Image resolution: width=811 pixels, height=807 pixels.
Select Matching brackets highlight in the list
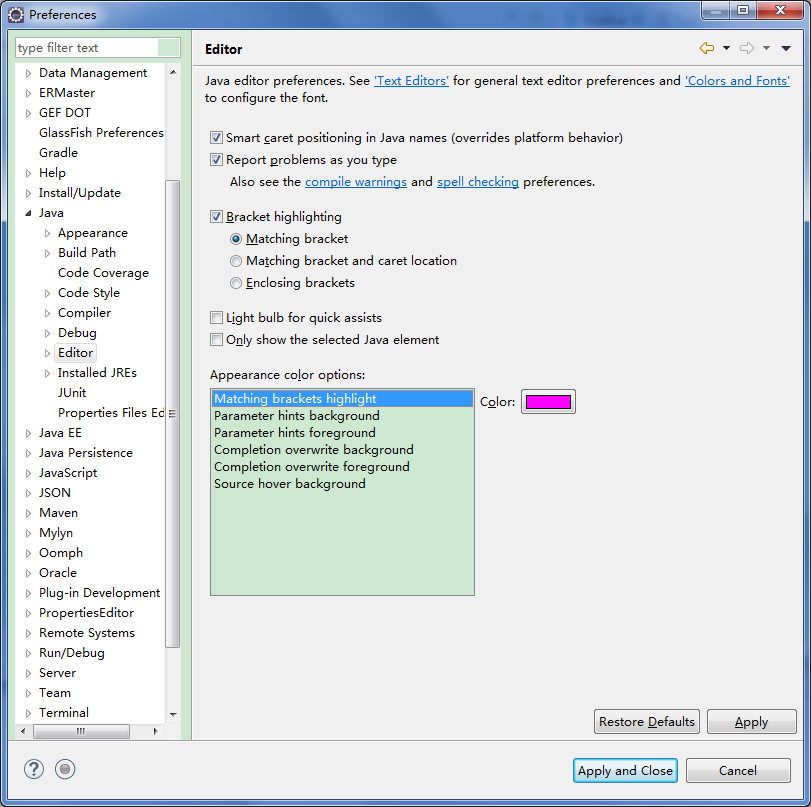(x=342, y=399)
